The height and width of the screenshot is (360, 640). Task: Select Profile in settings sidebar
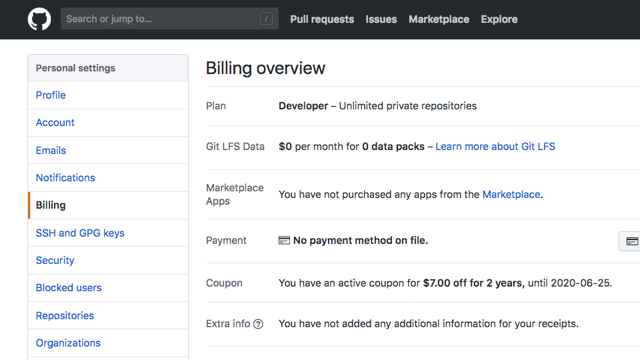point(108,95)
